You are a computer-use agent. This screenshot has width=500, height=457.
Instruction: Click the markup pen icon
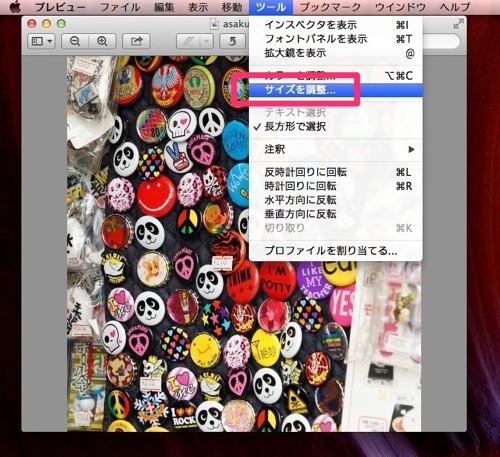point(188,41)
